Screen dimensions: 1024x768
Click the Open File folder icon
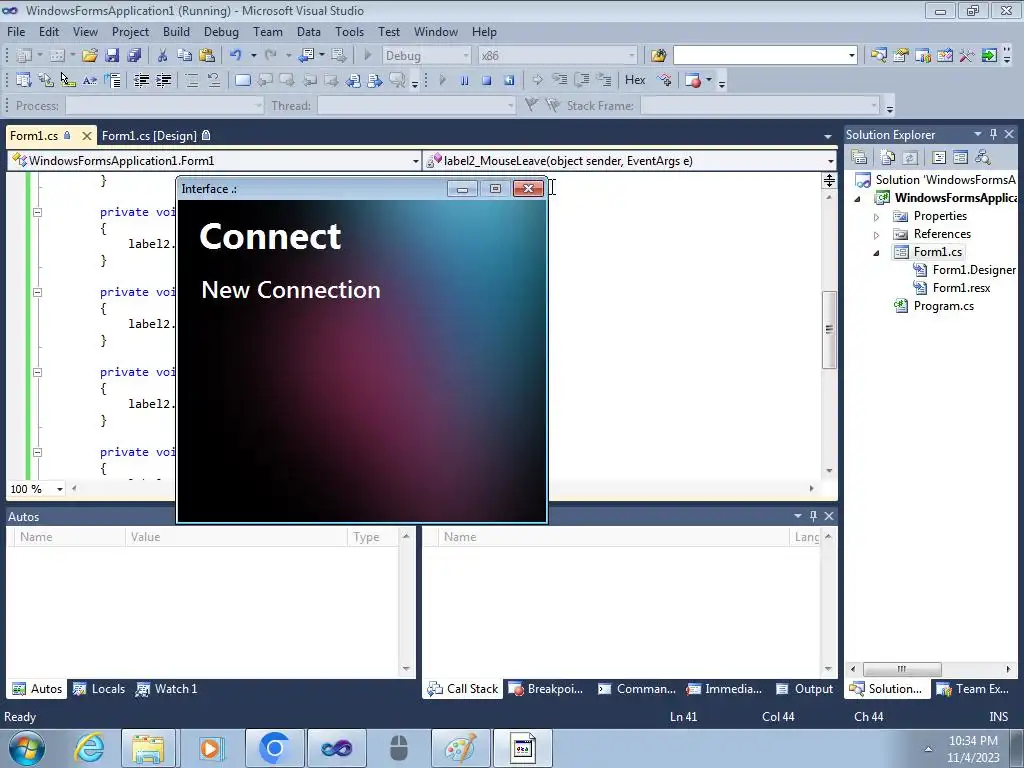(89, 56)
